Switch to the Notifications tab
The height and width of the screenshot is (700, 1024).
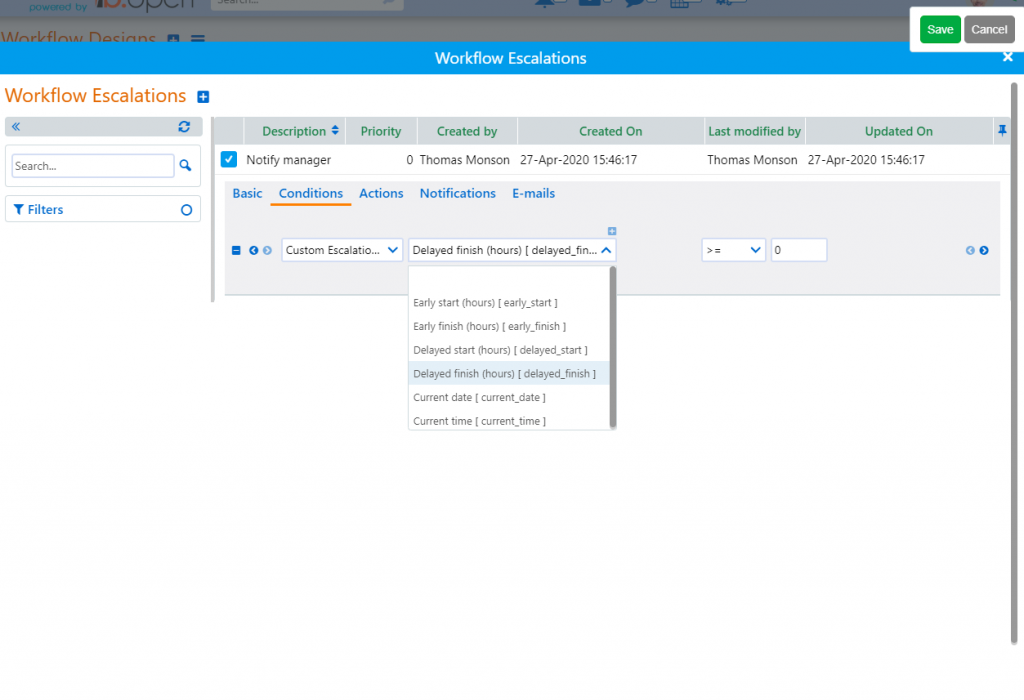[x=457, y=193]
